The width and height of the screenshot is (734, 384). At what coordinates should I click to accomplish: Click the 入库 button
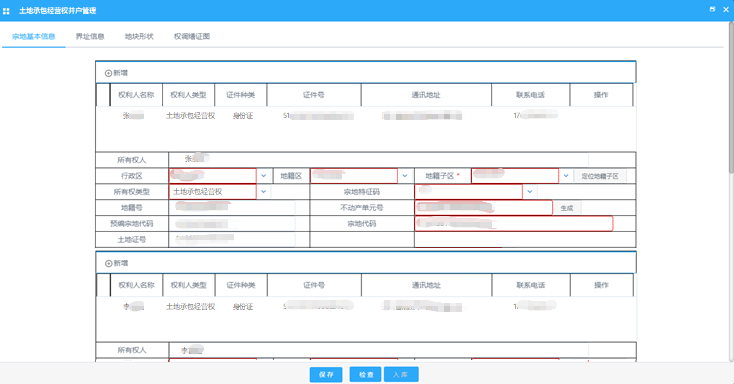[401, 374]
